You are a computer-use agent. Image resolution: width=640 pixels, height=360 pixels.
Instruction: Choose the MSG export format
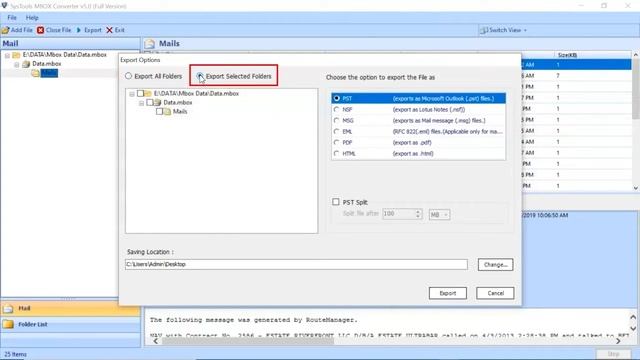pos(336,120)
